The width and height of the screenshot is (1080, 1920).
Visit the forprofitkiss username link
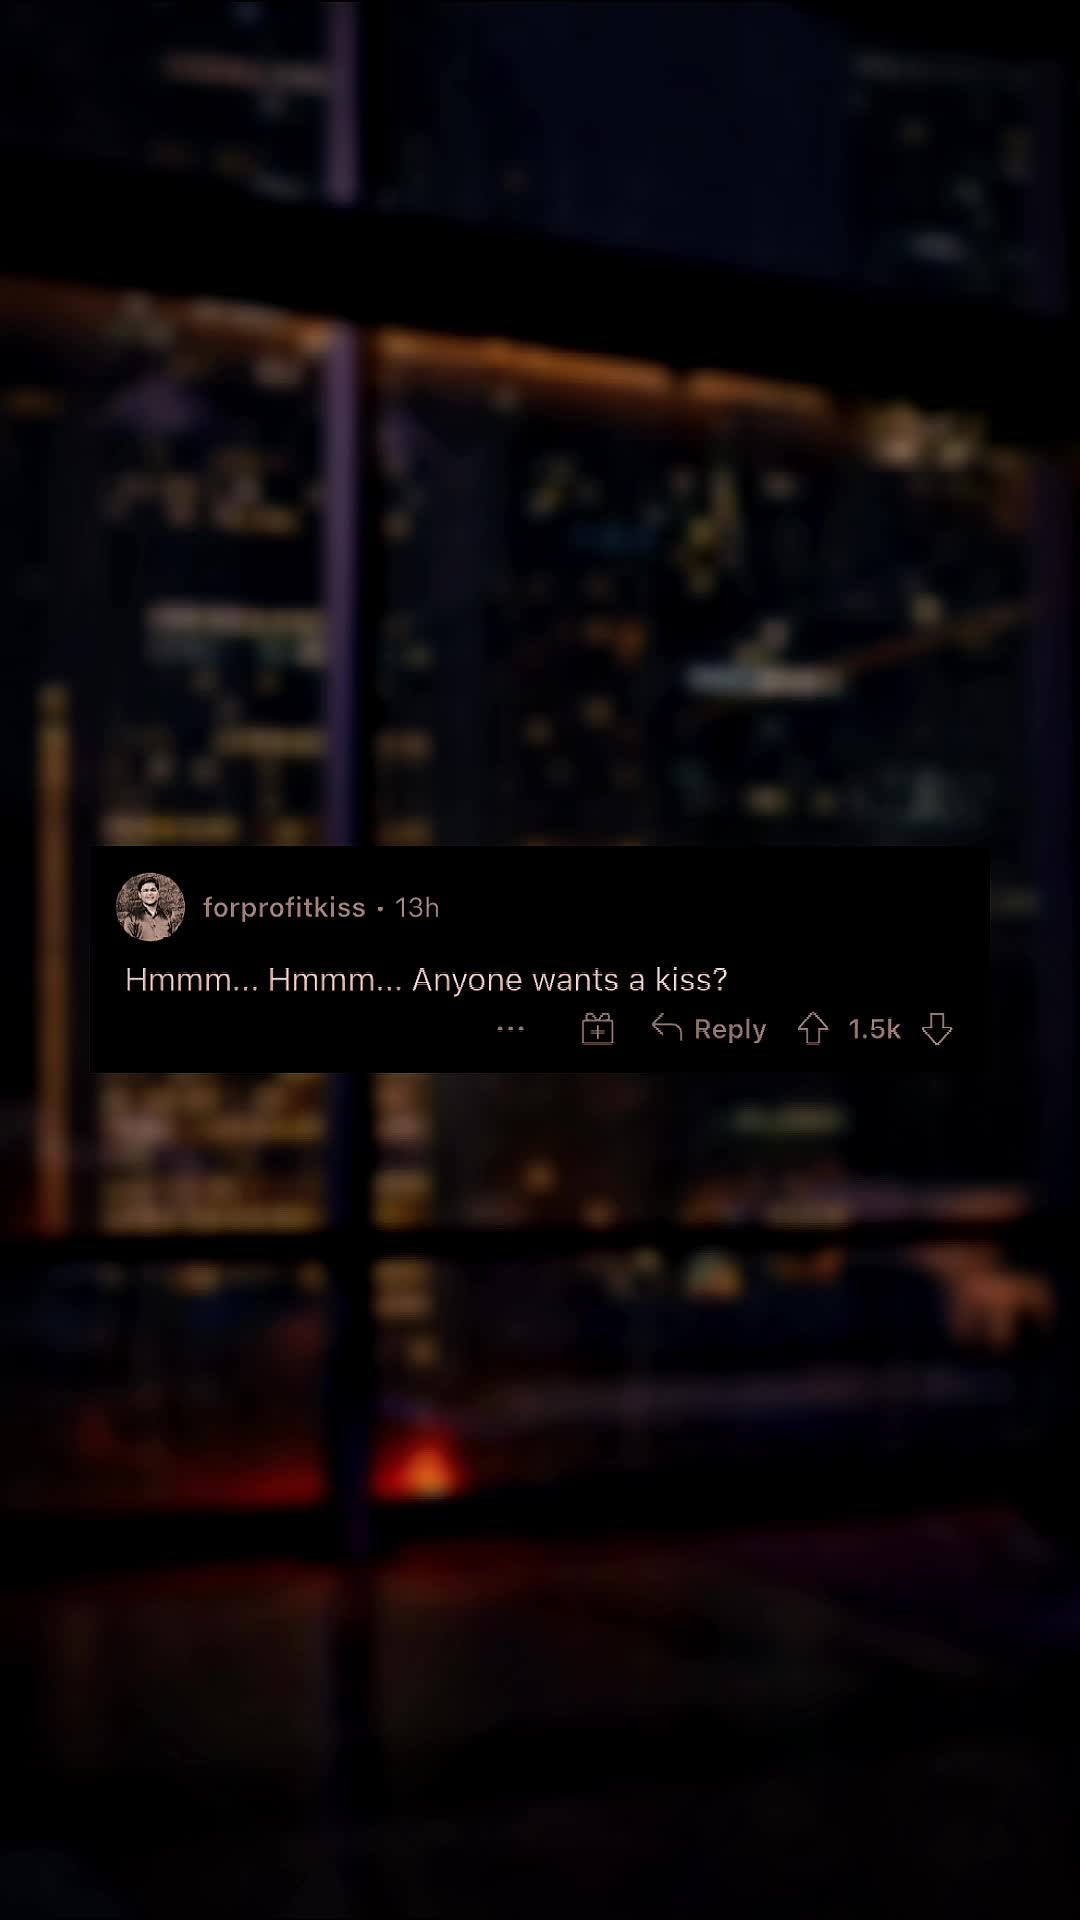pos(284,907)
